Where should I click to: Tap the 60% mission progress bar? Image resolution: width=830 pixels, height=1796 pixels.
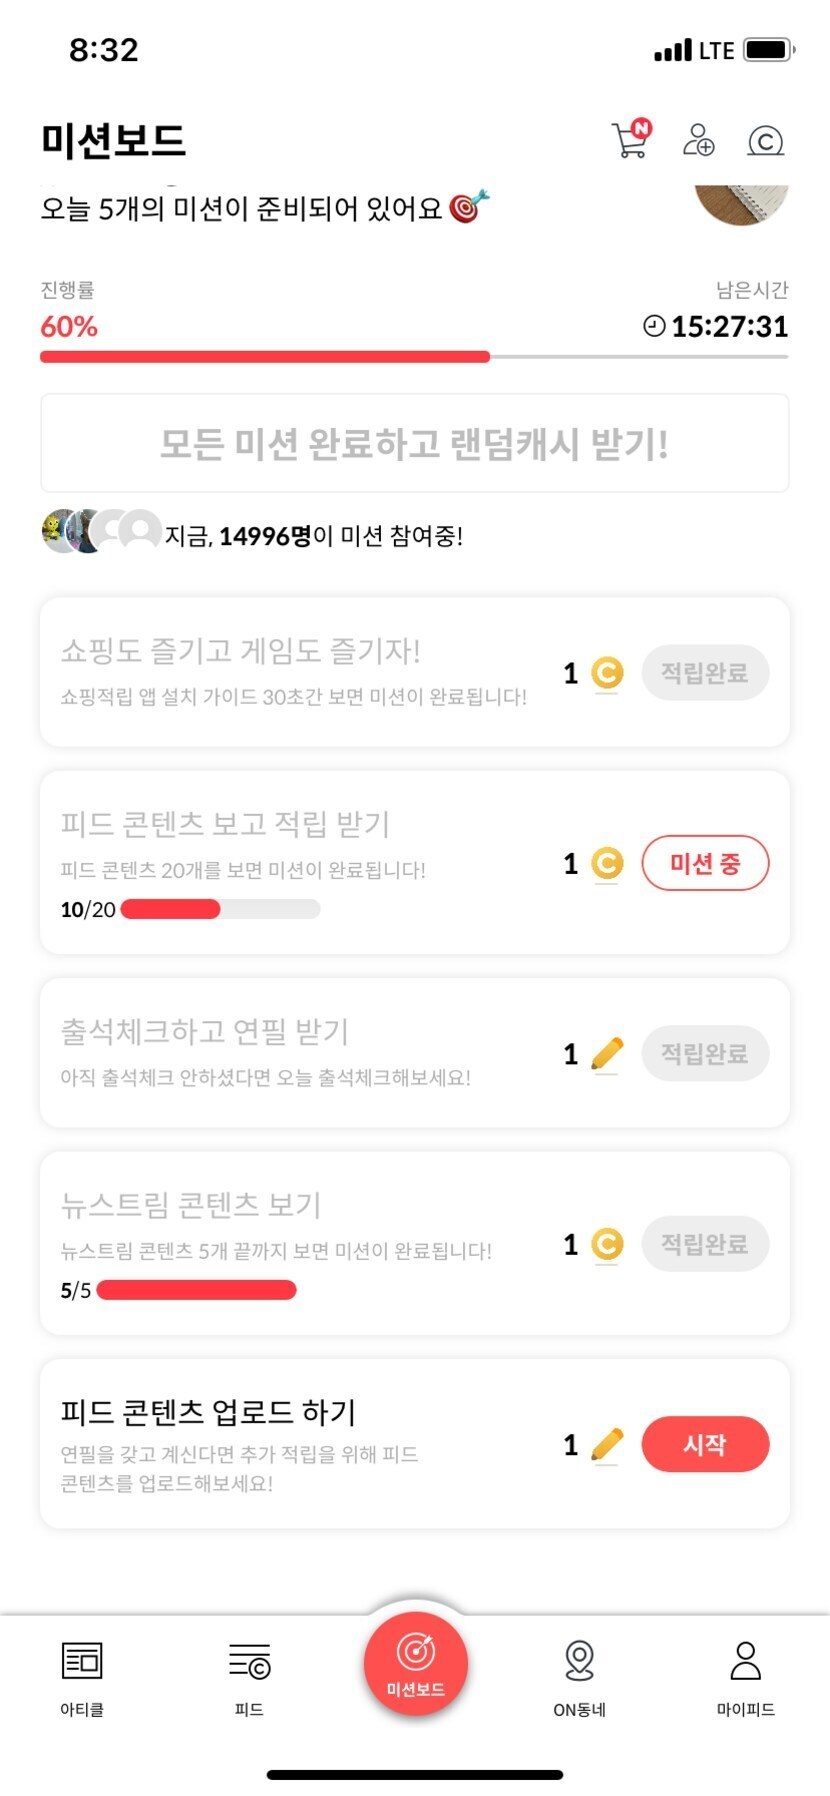coord(414,356)
